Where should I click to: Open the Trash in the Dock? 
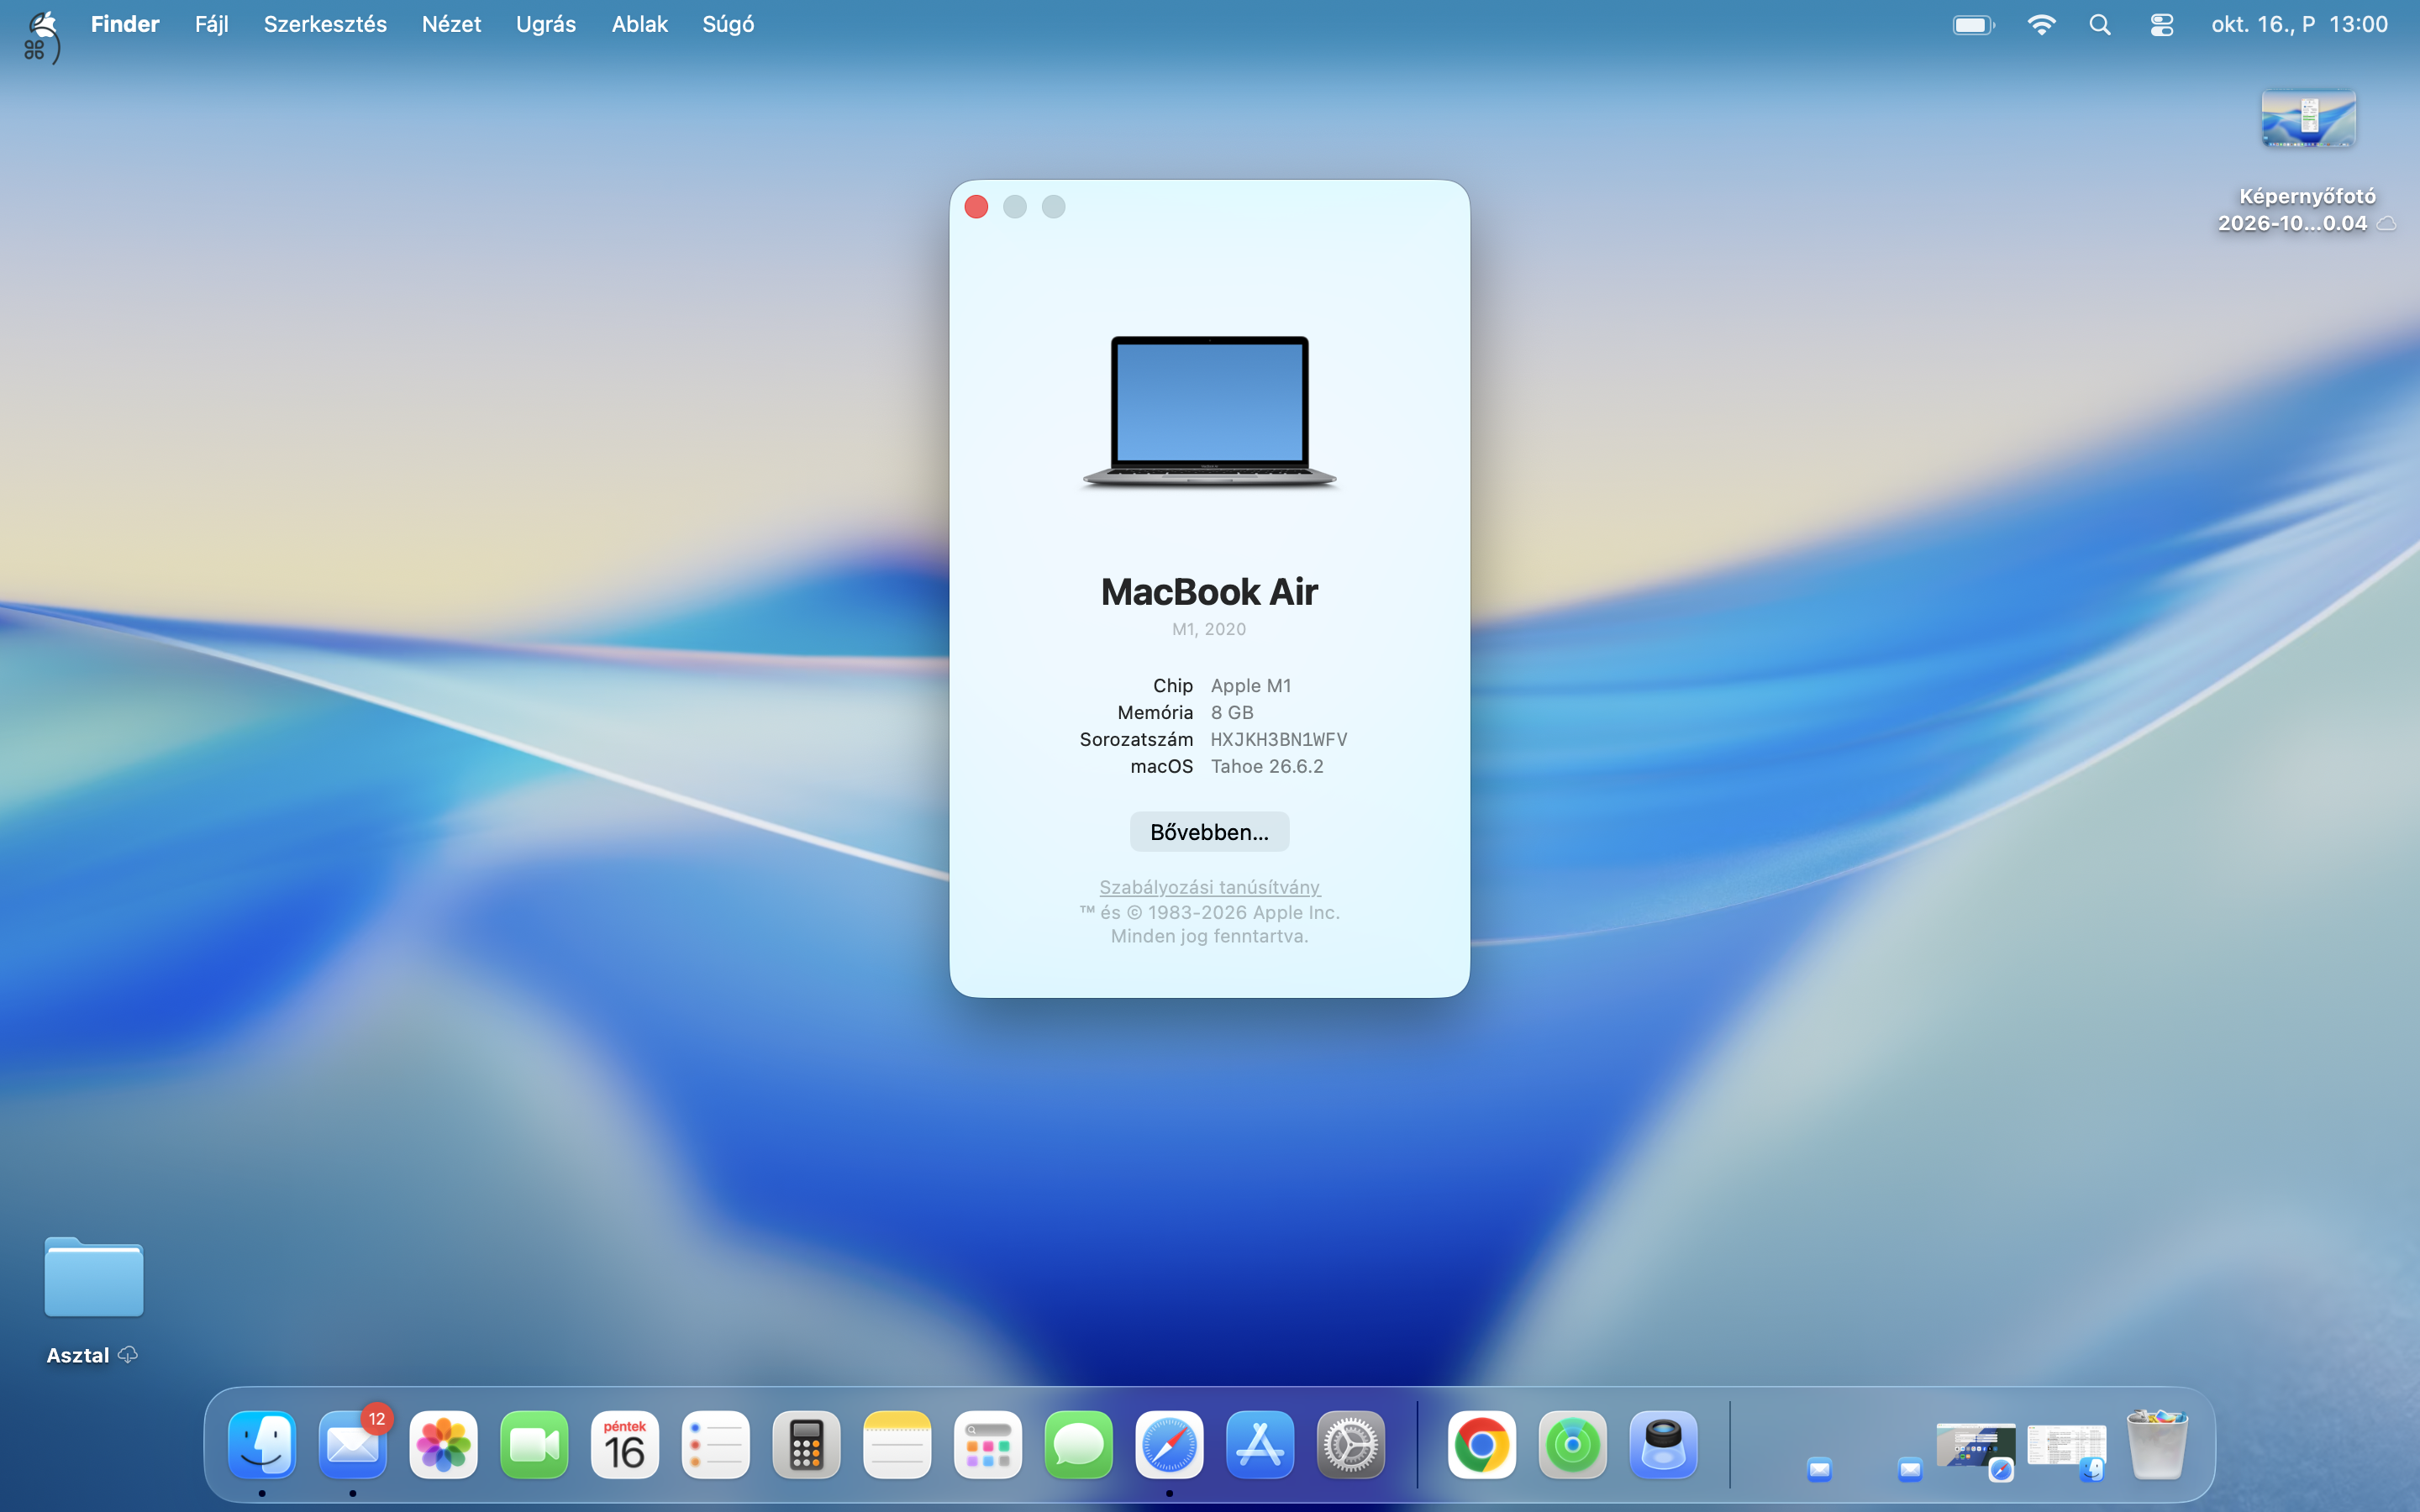pos(2157,1444)
